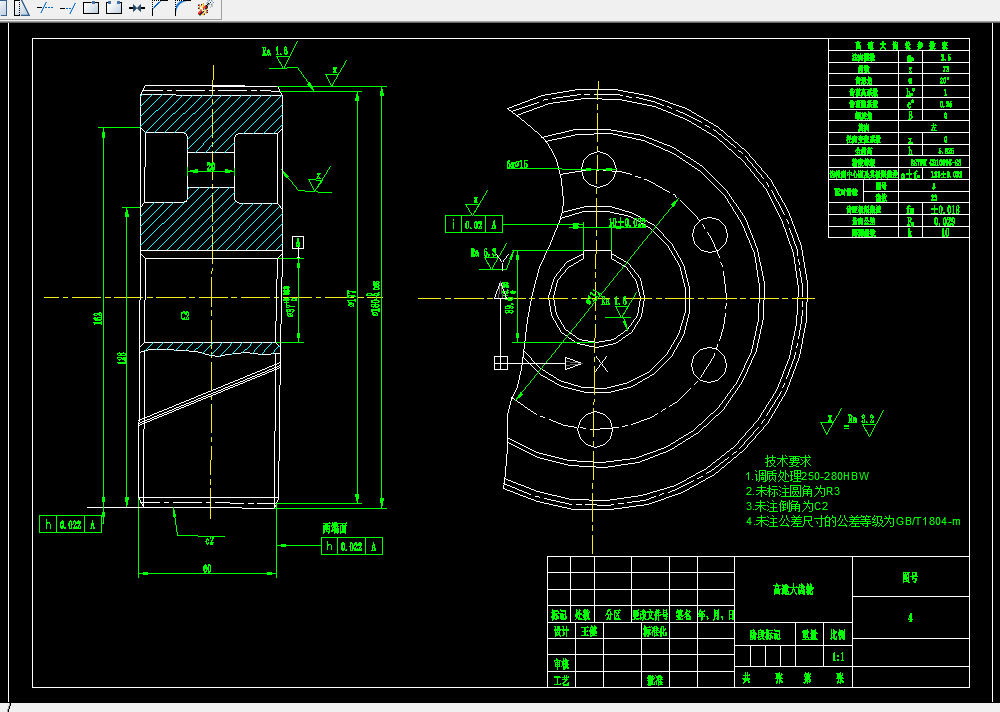Click the 工艺 cell in title block

point(561,681)
